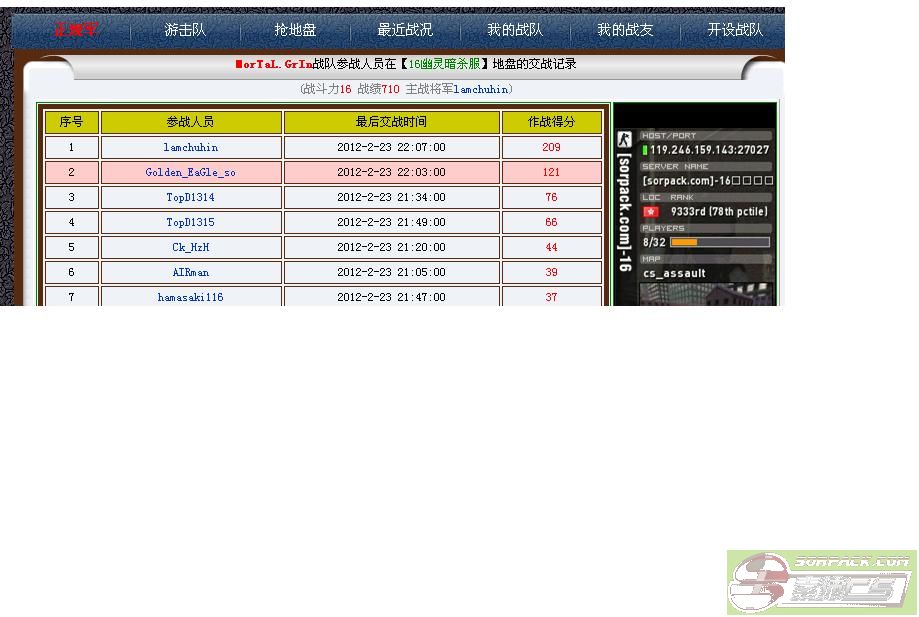The image size is (919, 617).
Task: Open the 我的战友 page
Action: click(625, 30)
